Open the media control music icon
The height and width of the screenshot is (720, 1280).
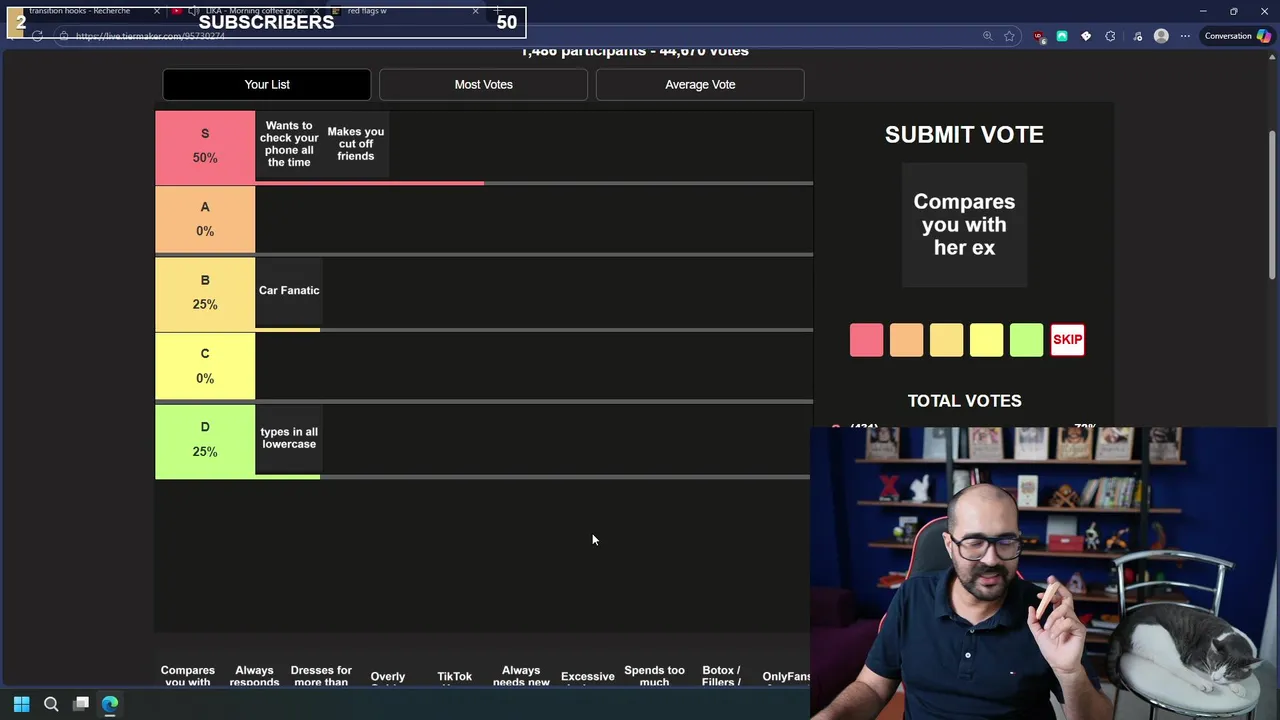tap(1137, 36)
